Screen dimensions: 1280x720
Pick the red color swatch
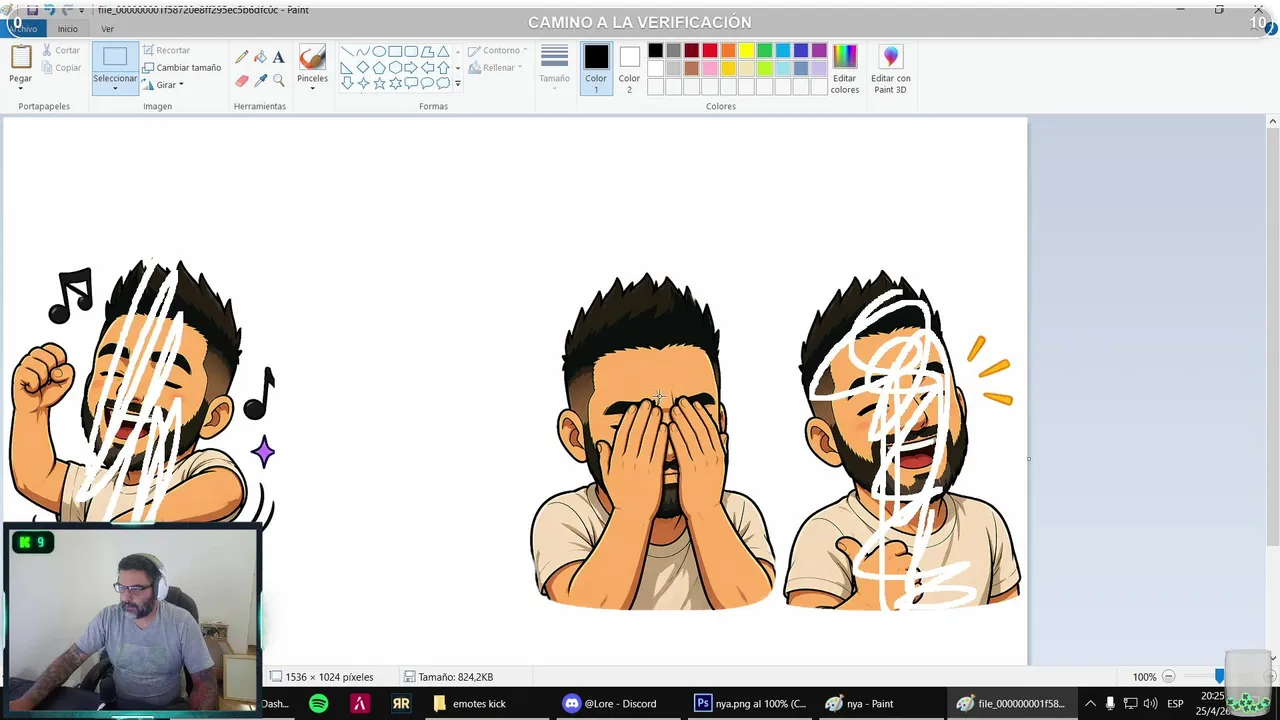coord(710,51)
